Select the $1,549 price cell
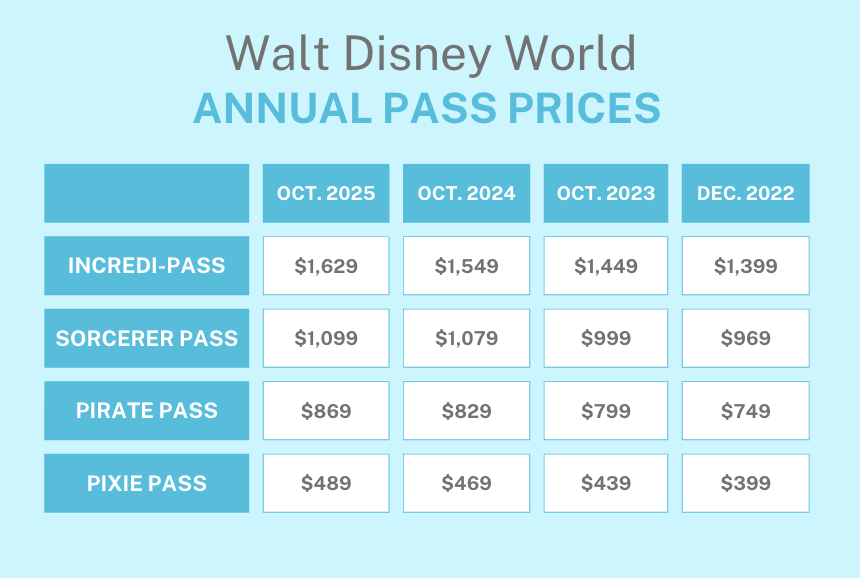 pyautogui.click(x=466, y=266)
